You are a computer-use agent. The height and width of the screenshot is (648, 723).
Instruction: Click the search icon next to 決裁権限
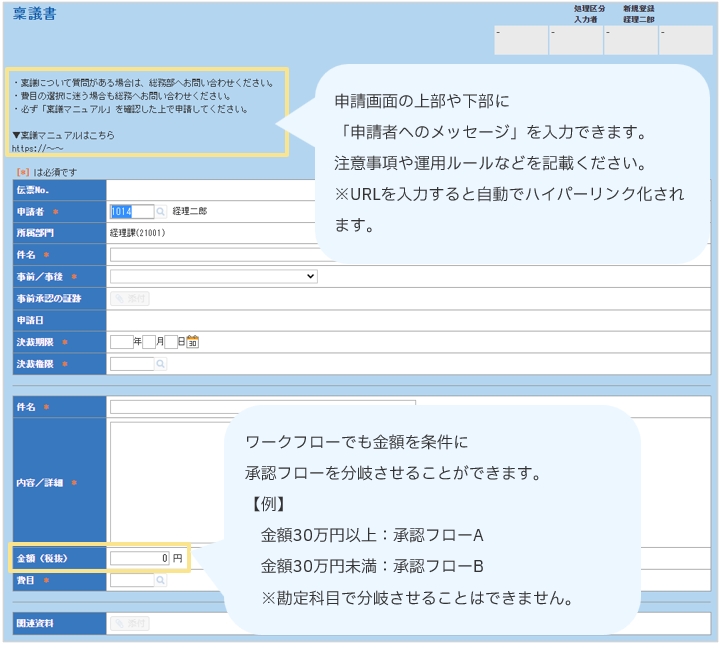coord(161,364)
